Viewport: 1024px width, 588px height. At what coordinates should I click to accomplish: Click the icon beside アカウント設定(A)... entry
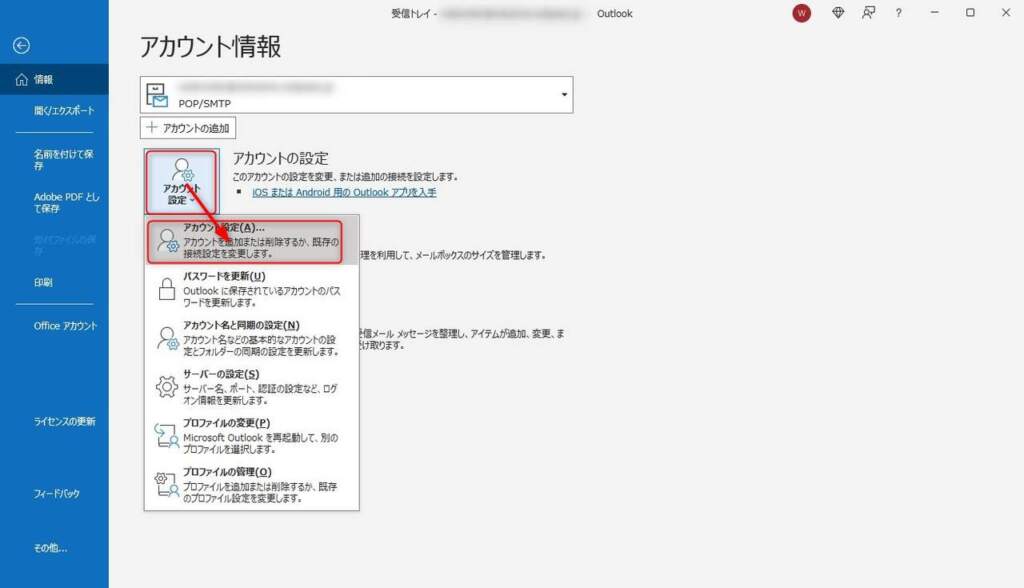tap(168, 240)
